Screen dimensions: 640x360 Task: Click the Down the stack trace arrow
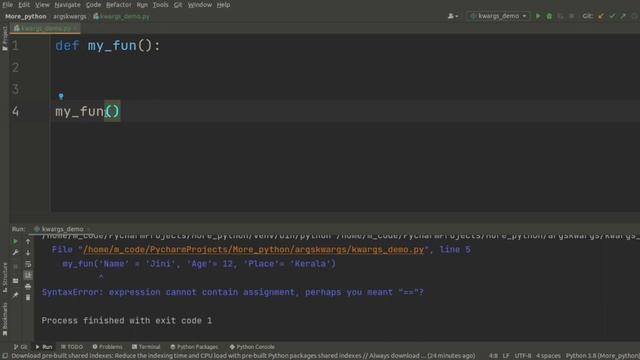pos(28,253)
